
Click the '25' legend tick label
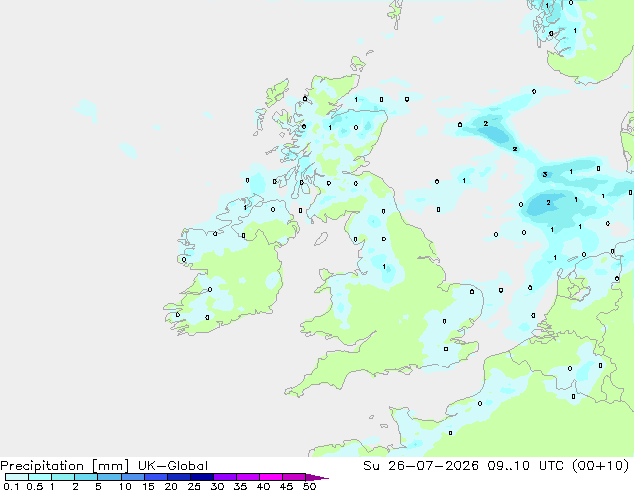coord(194,486)
